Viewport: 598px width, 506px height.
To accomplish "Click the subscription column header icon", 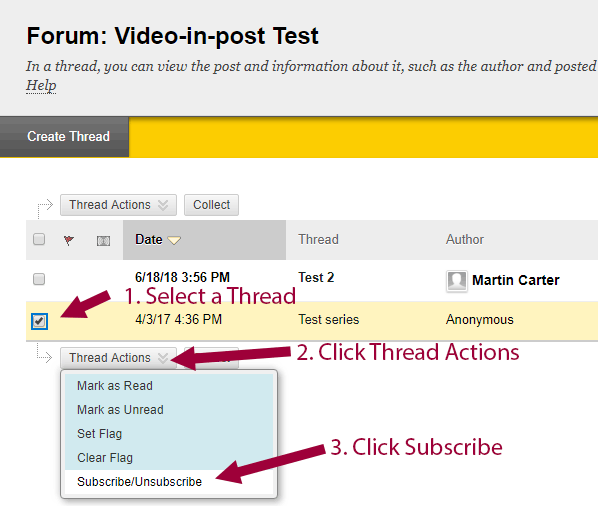I will 103,241.
